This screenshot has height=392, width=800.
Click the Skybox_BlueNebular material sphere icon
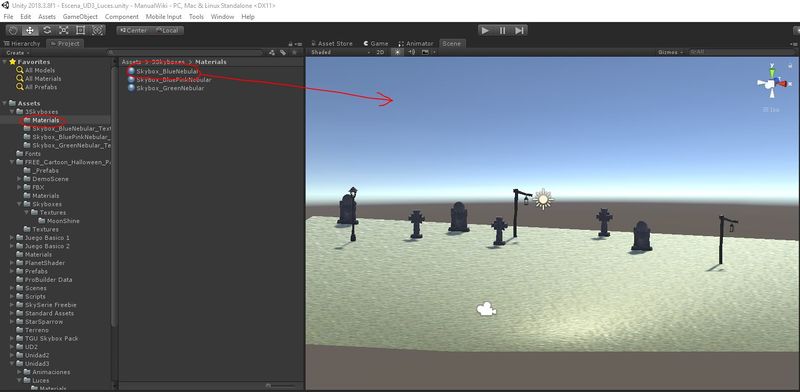coord(132,71)
